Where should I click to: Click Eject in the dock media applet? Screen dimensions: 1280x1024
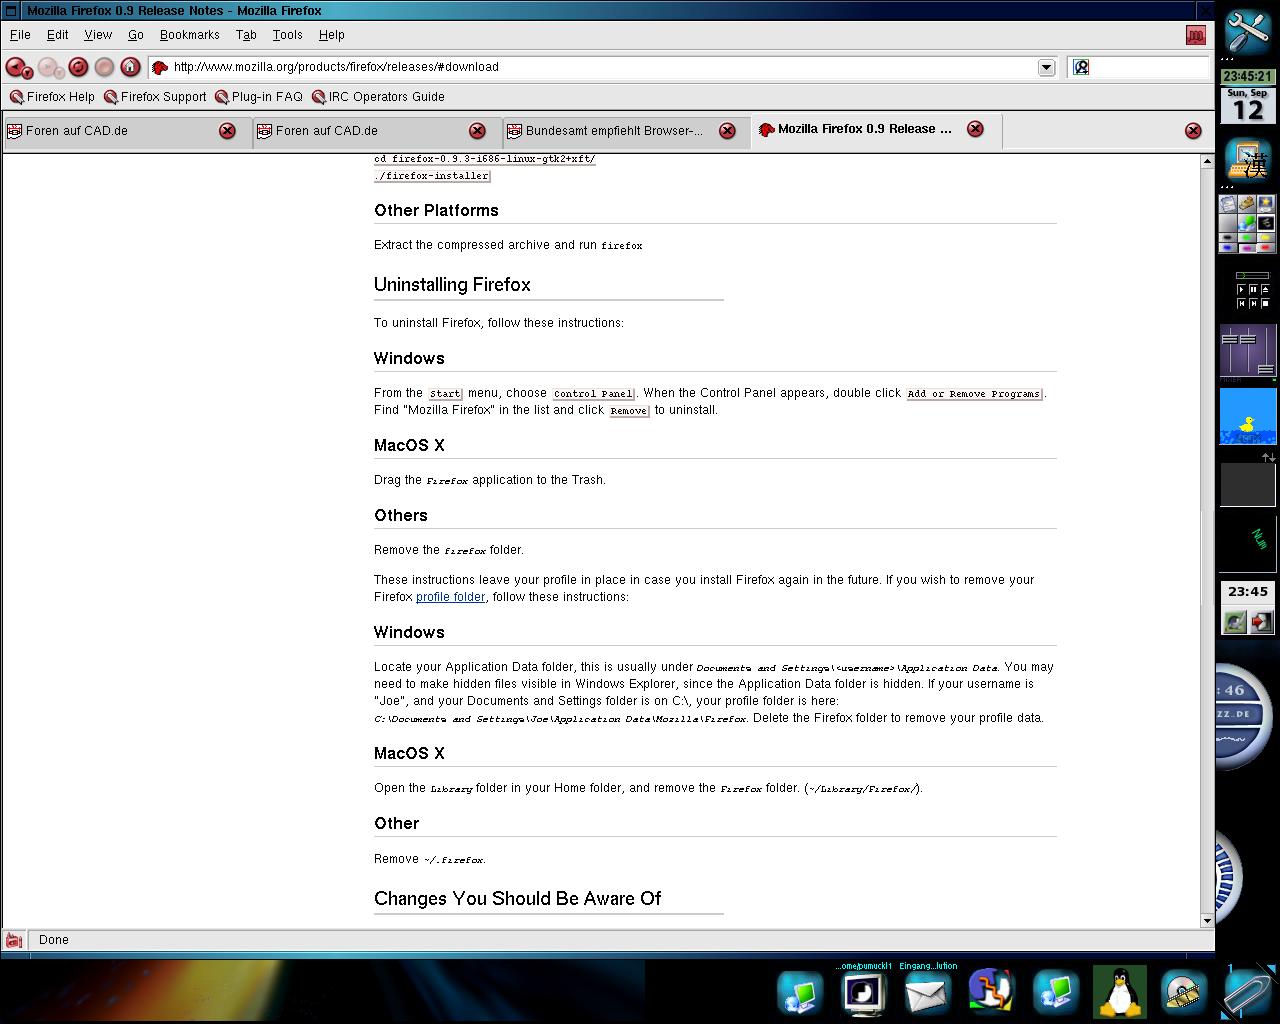pyautogui.click(x=1263, y=289)
